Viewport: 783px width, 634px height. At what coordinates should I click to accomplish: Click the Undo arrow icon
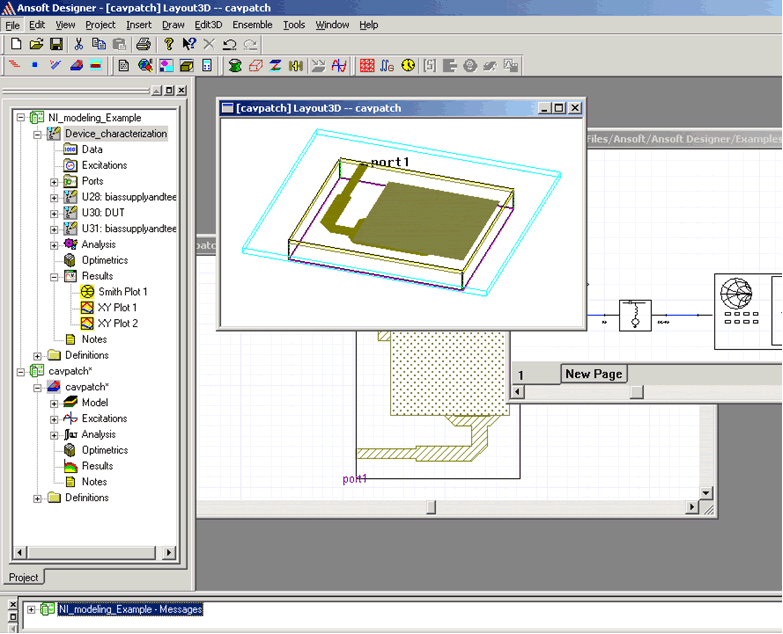(x=229, y=44)
